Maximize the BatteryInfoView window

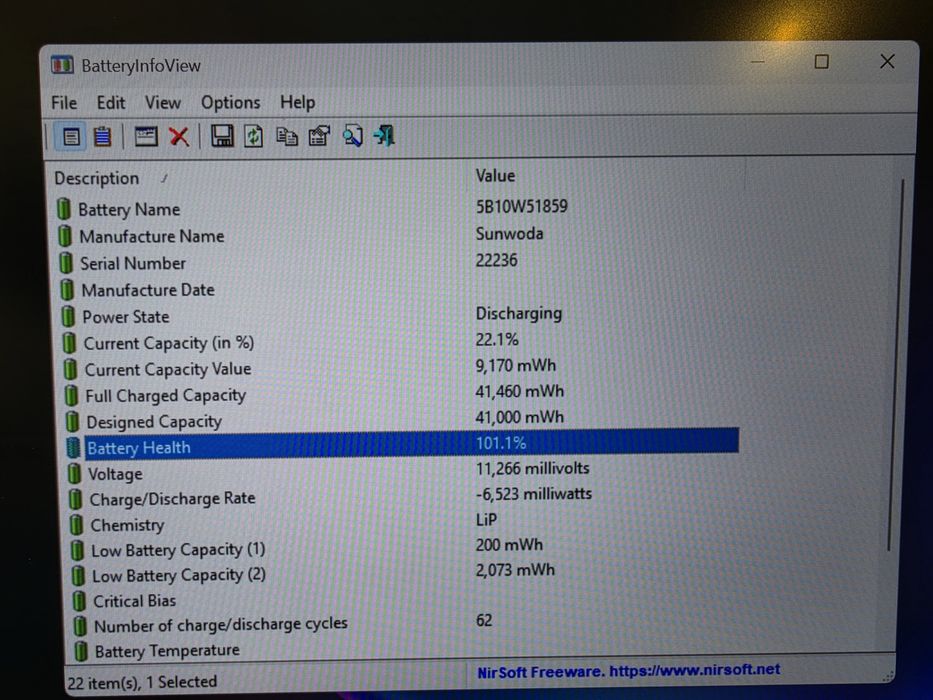tap(822, 62)
